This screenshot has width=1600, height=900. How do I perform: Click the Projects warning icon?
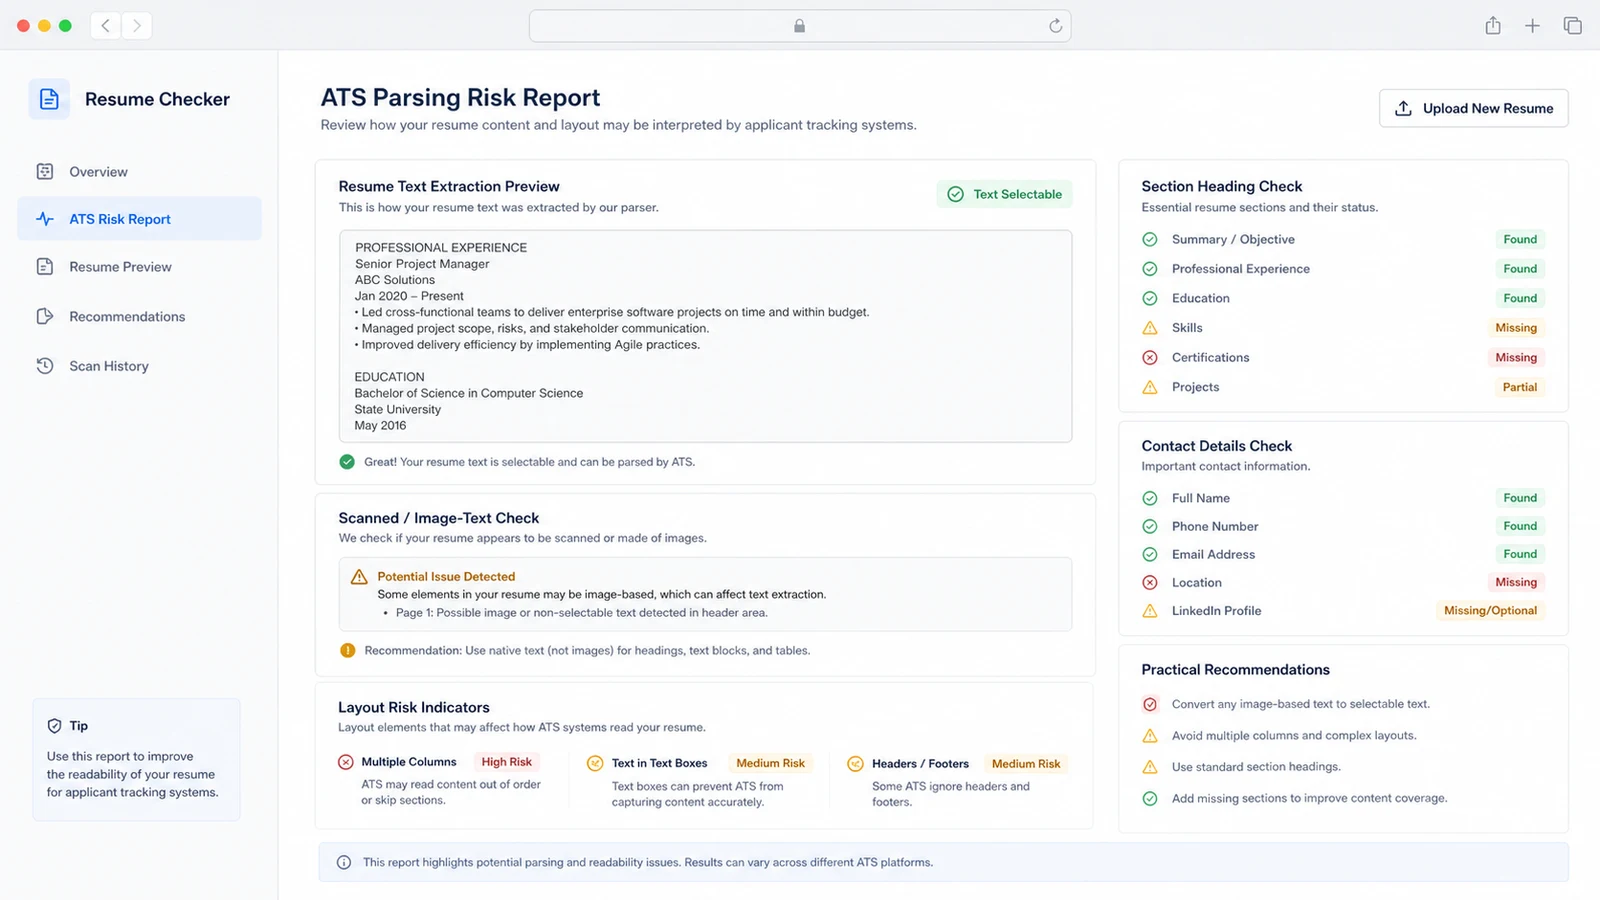click(x=1150, y=387)
